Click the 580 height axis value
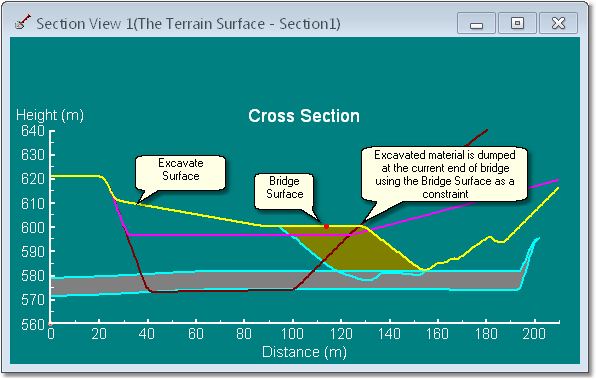 33,276
